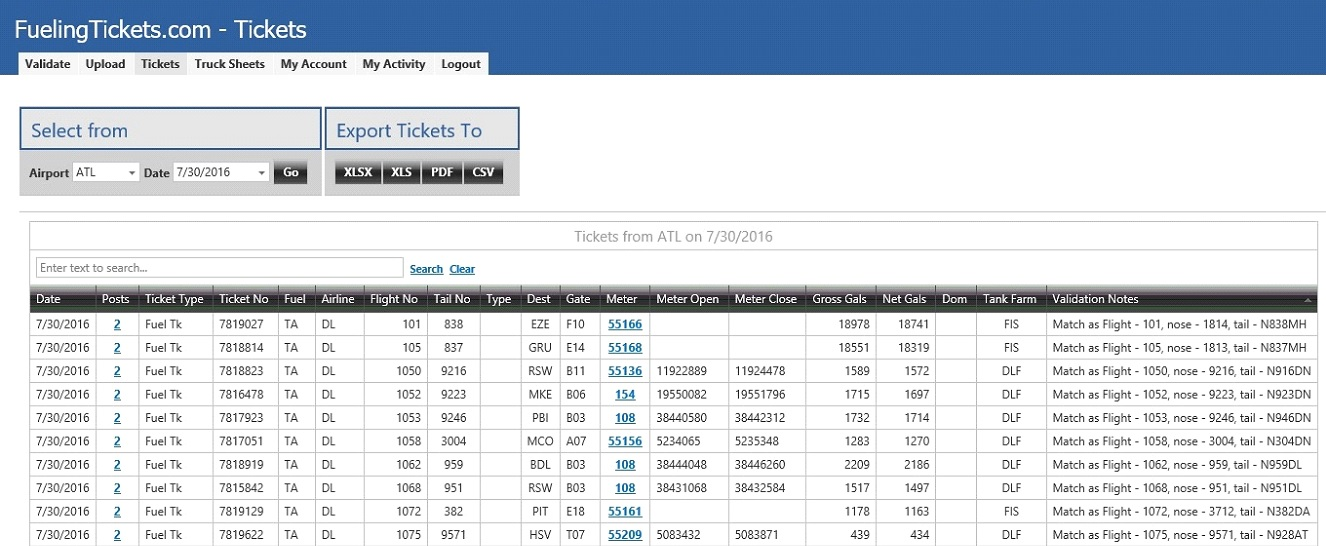Open the Upload tab
This screenshot has width=1326, height=546.
tap(105, 64)
